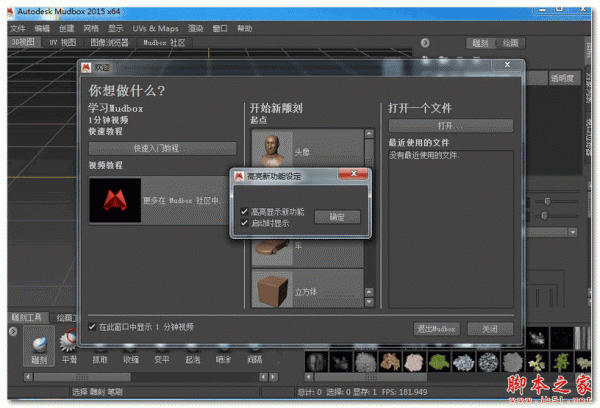Viewport: 600px width, 408px height.
Task: Open the 渲染 menu
Action: pos(195,29)
